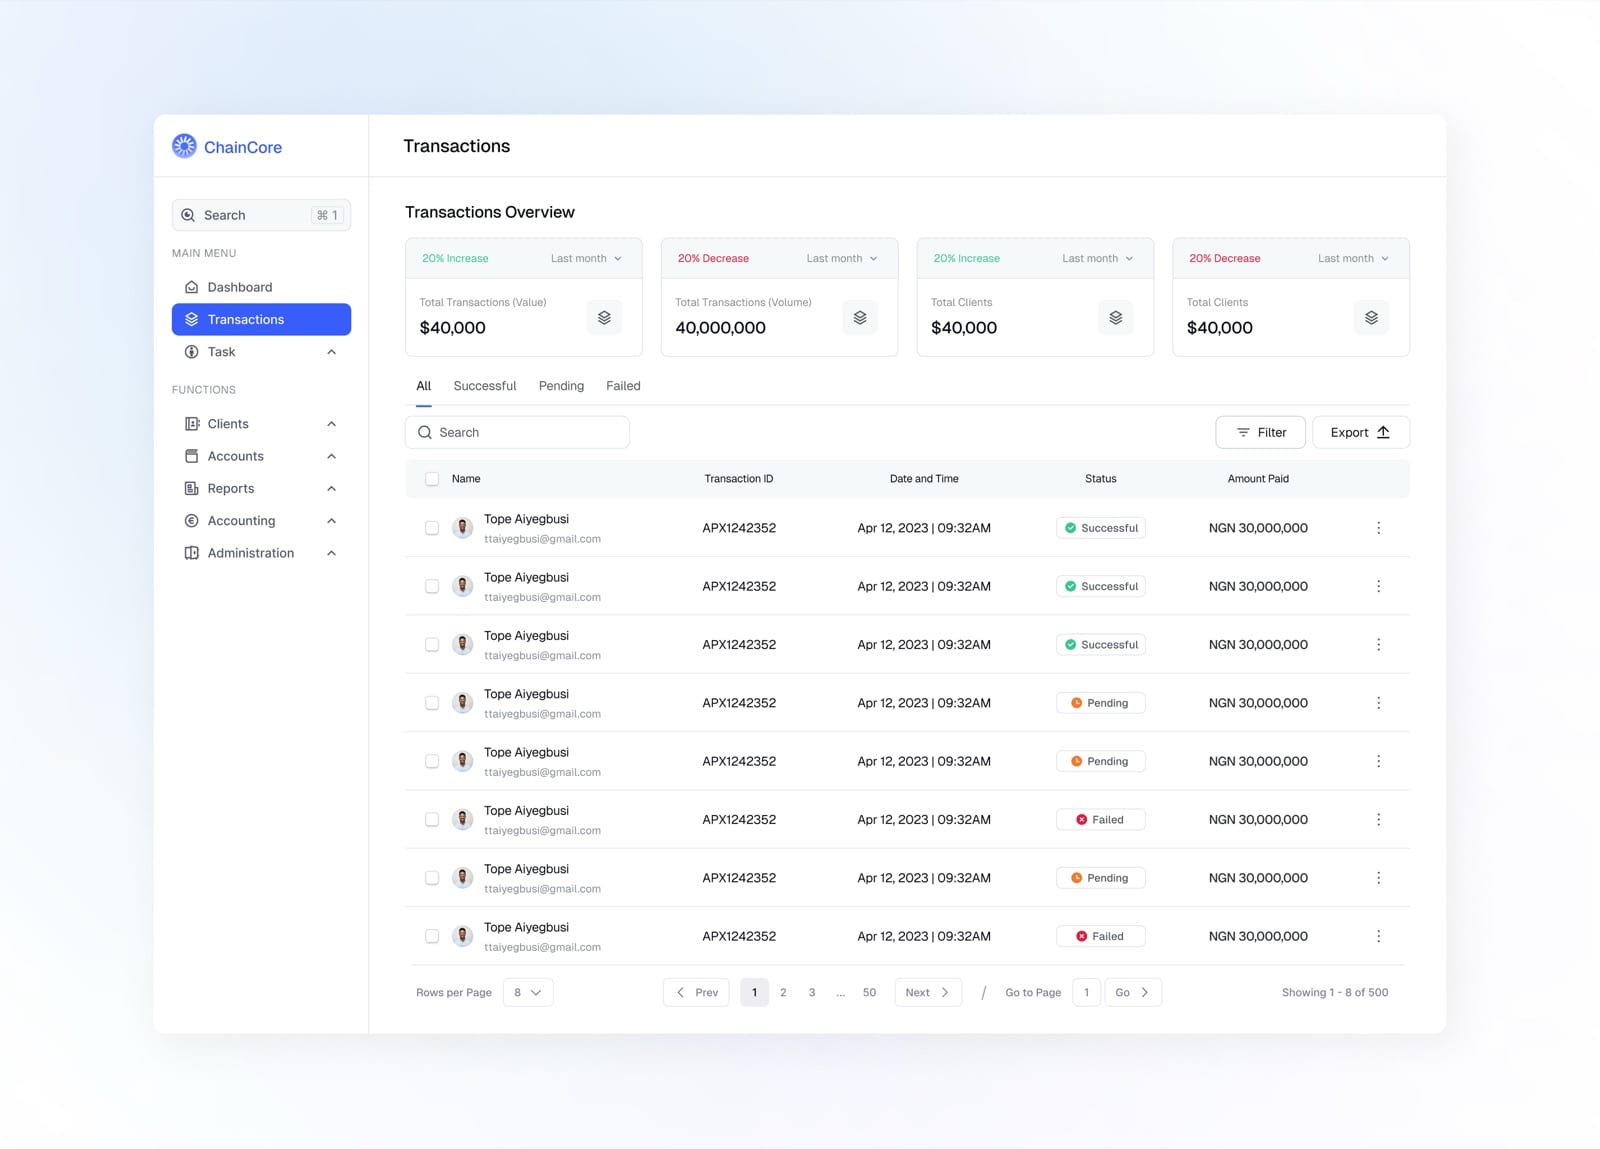Switch to the Successful tab
Image resolution: width=1600 pixels, height=1149 pixels.
coord(485,386)
